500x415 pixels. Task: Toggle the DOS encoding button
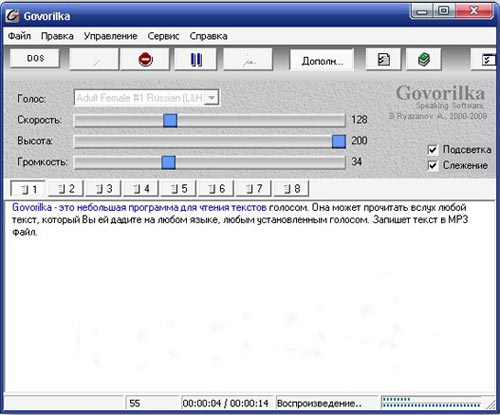tap(35, 58)
